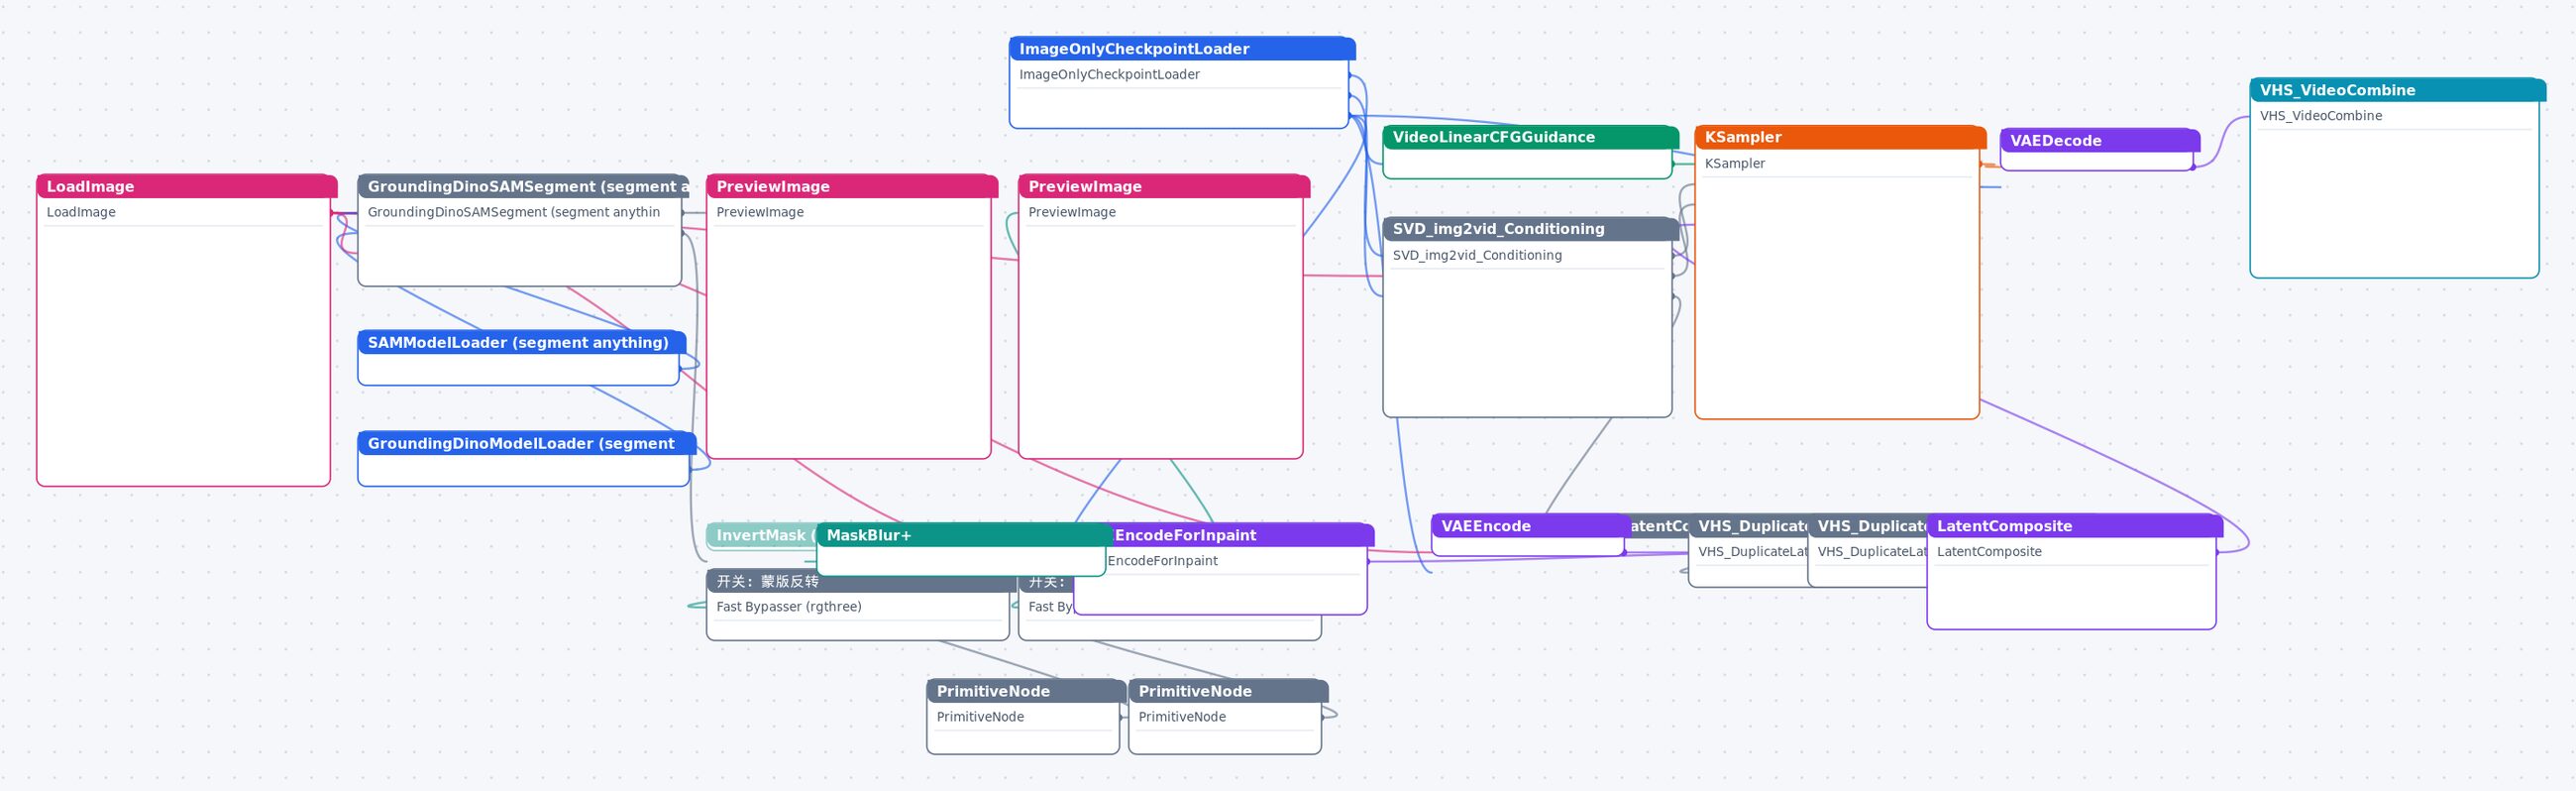Click the LatentComposite node title bar

point(2074,526)
